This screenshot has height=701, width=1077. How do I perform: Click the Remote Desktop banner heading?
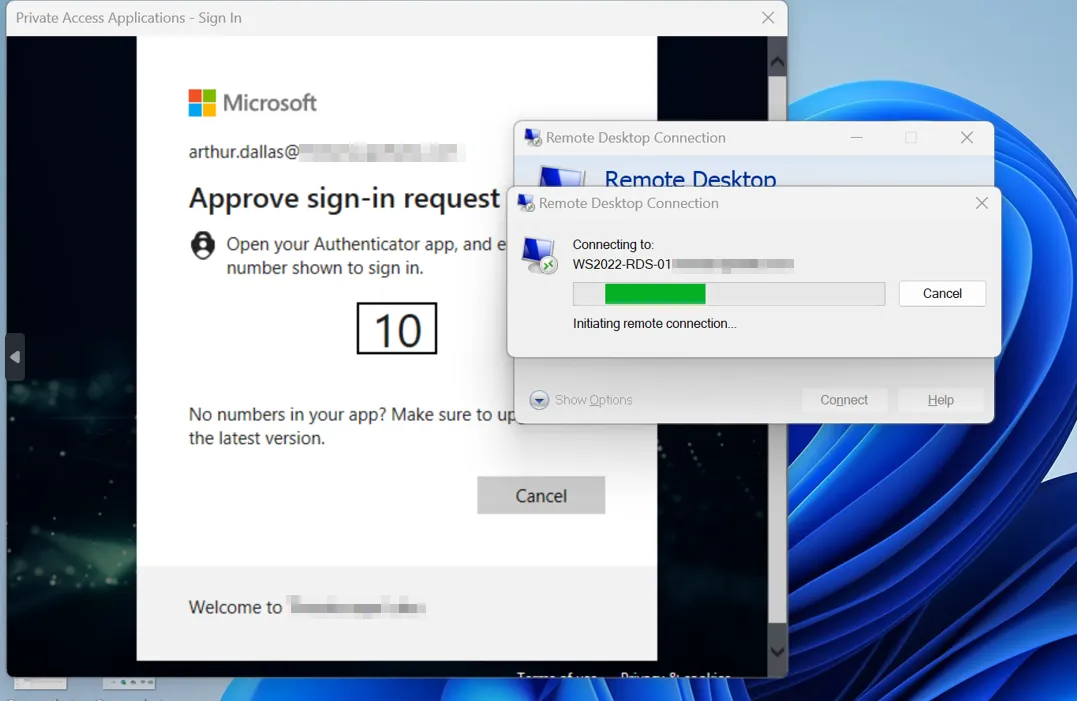tap(690, 179)
